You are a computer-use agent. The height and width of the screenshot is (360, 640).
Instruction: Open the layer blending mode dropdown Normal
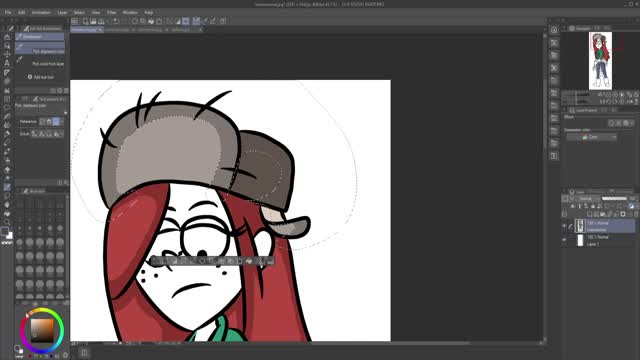[586, 199]
